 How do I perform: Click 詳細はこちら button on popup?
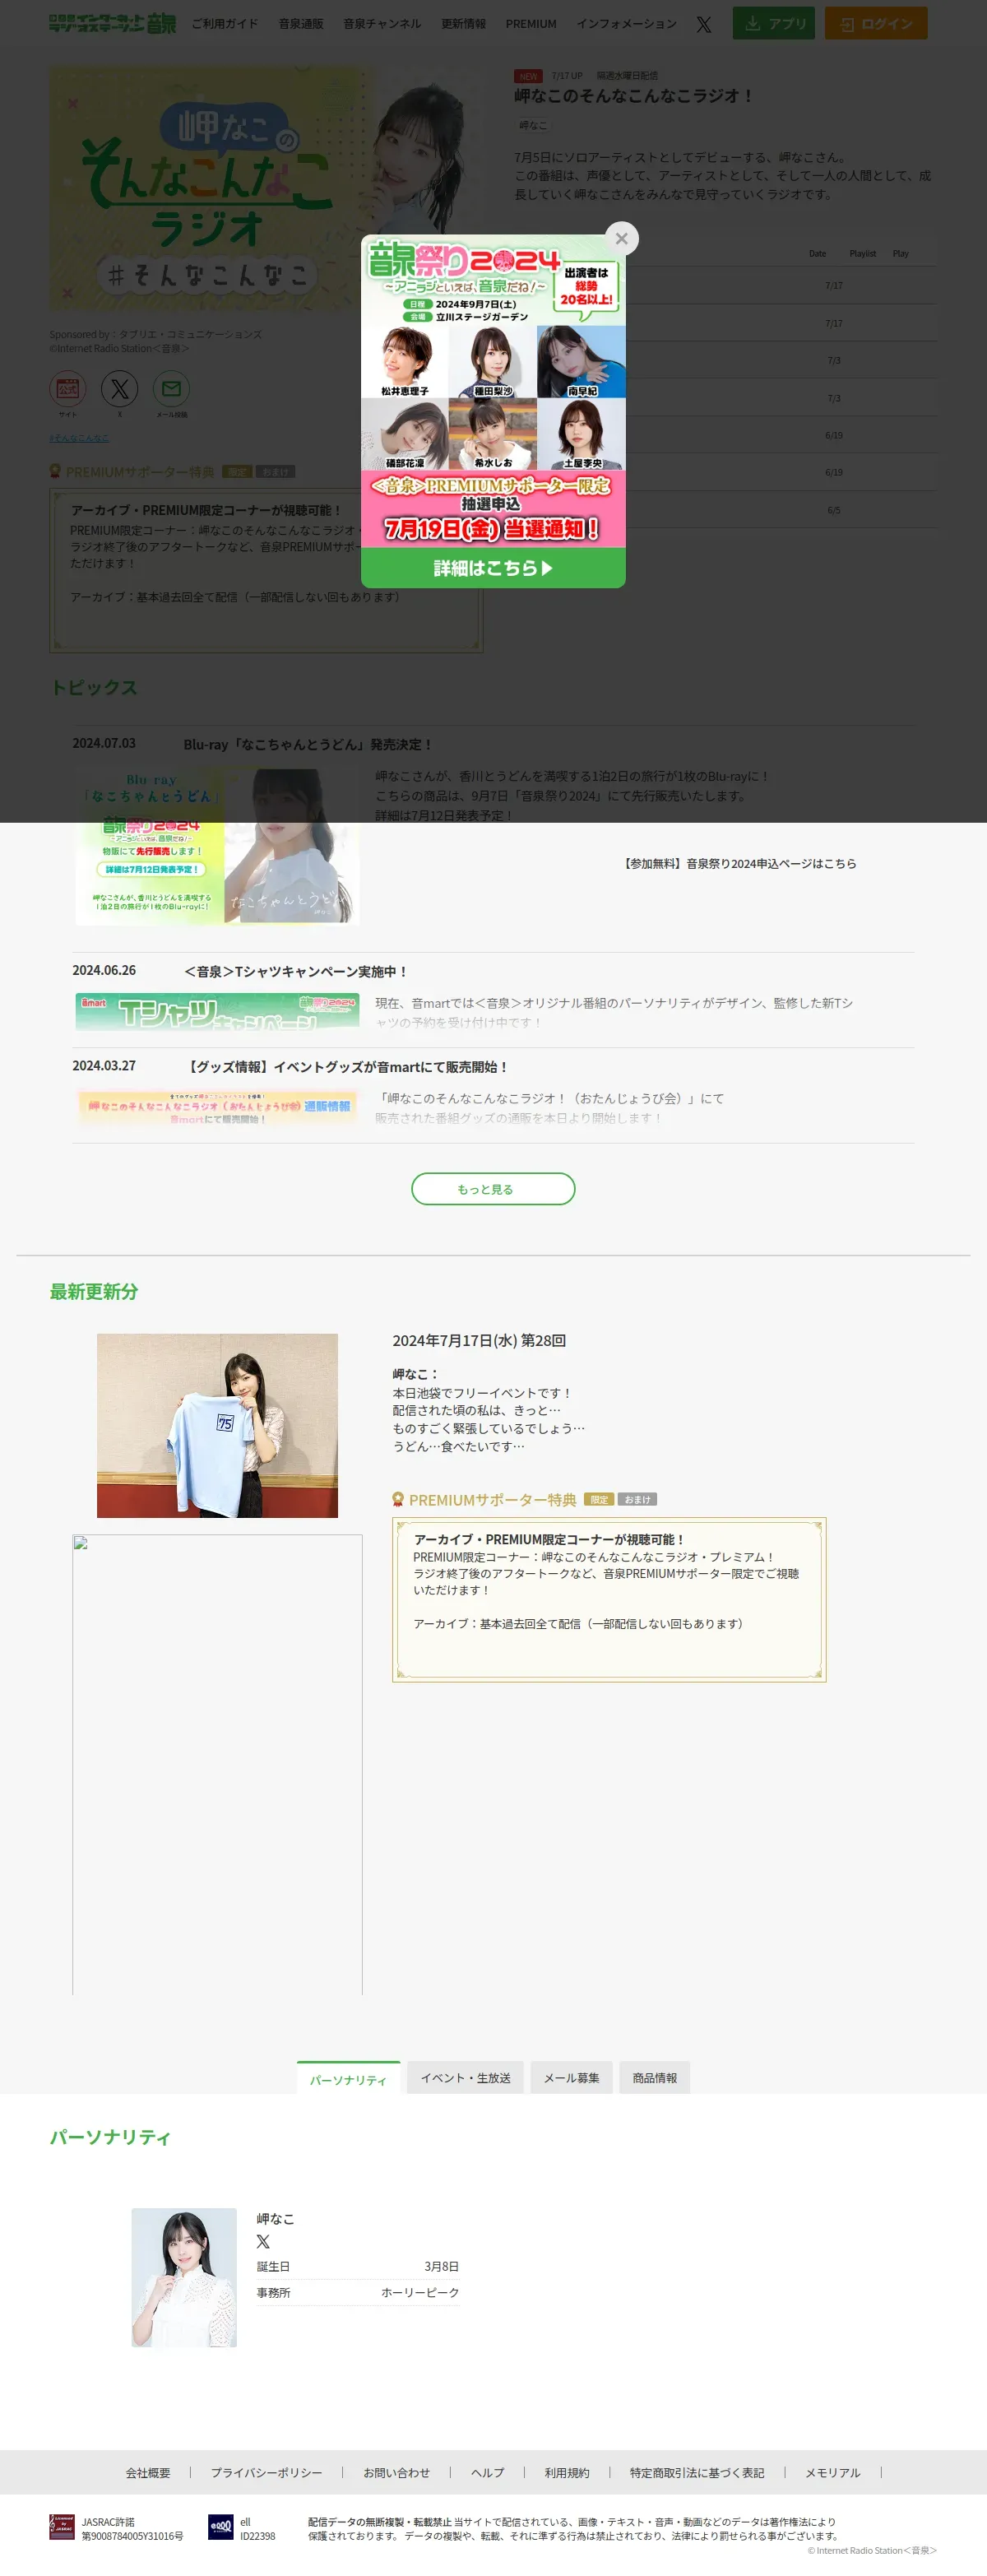[x=493, y=567]
